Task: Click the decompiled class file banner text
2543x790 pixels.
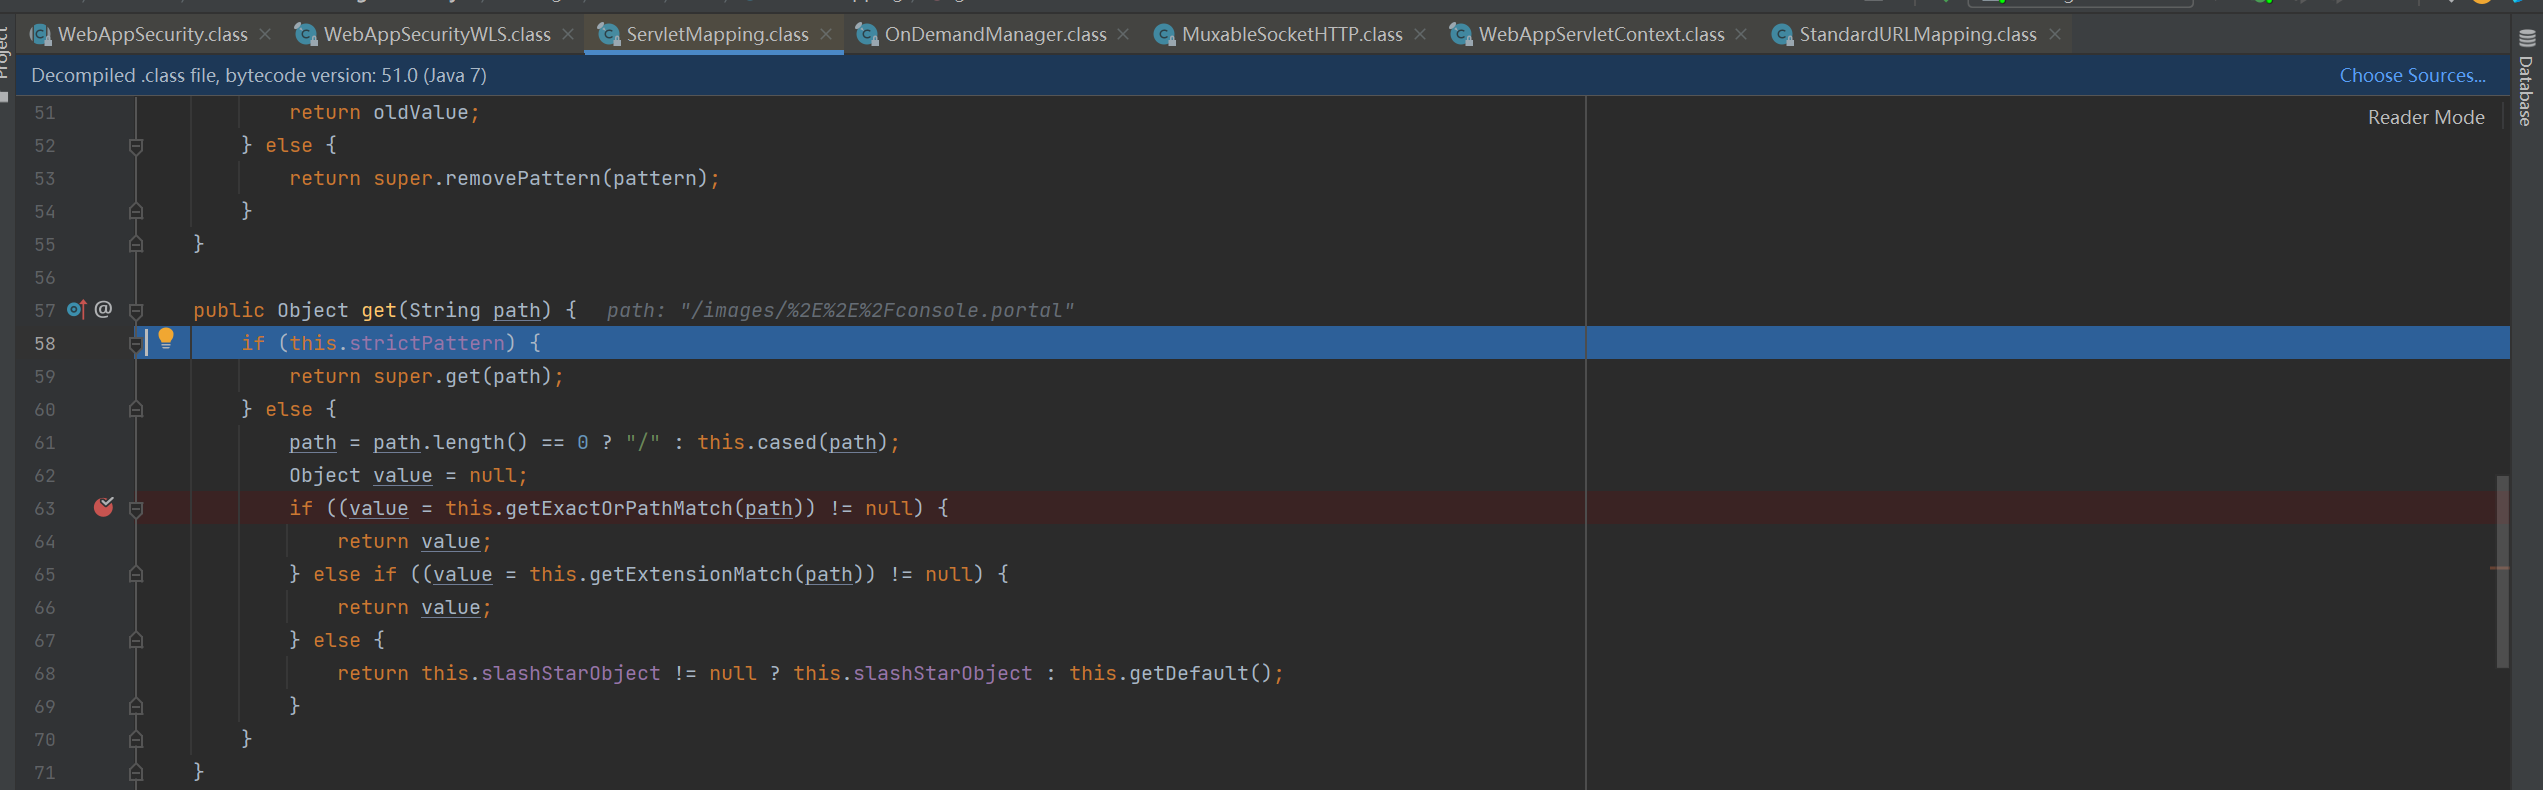Action: (x=259, y=75)
